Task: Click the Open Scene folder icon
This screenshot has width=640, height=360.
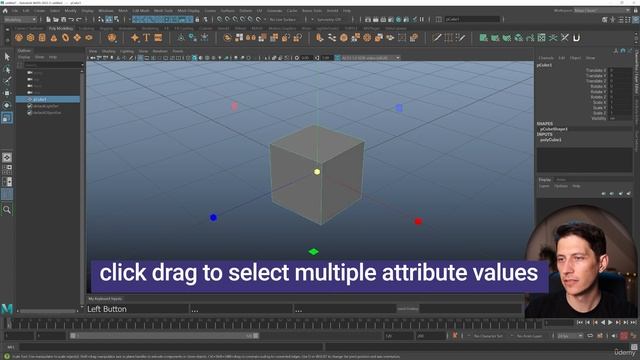Action: (x=56, y=19)
